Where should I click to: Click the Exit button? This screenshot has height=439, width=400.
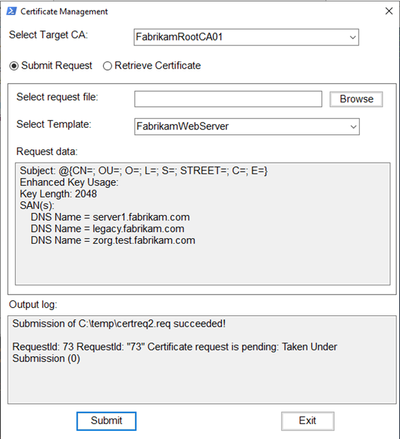(307, 421)
